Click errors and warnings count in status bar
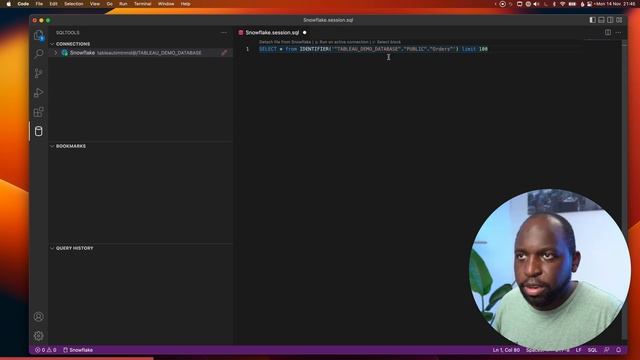The height and width of the screenshot is (360, 640). [x=46, y=350]
